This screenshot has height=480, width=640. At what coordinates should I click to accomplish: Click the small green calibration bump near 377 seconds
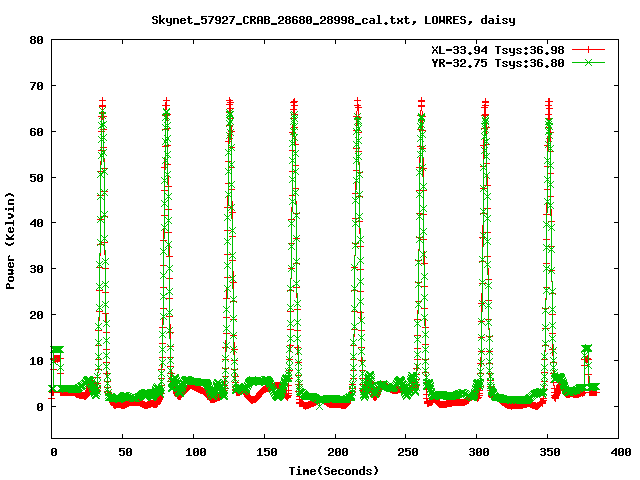pyautogui.click(x=587, y=348)
